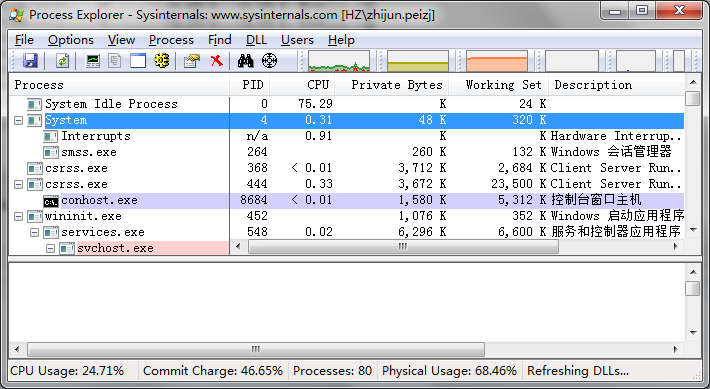Open the Find menu

click(x=220, y=40)
